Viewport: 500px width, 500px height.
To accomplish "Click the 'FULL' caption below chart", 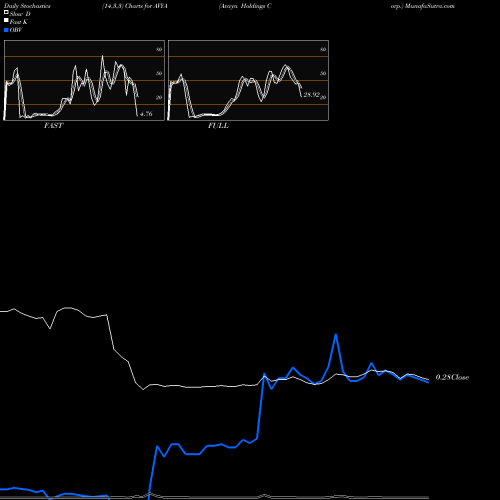I will pyautogui.click(x=218, y=126).
